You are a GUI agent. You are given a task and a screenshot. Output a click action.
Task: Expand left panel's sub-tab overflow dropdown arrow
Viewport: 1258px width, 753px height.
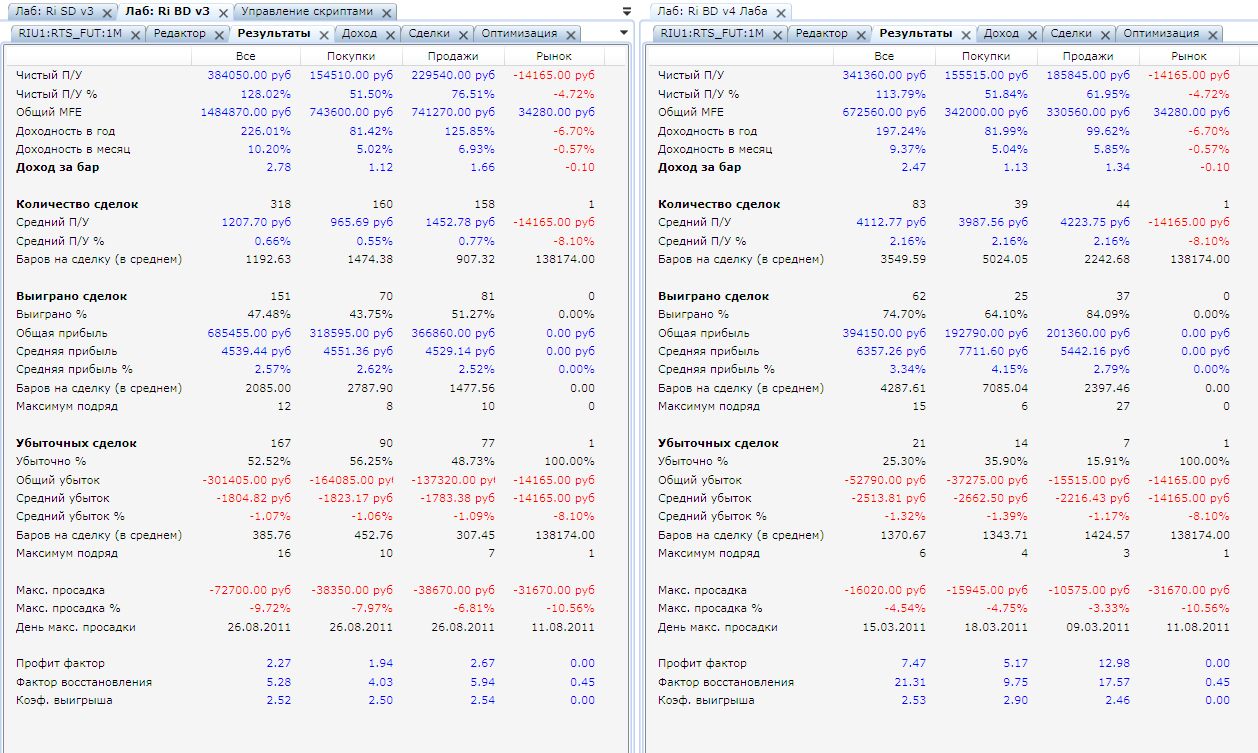[624, 33]
